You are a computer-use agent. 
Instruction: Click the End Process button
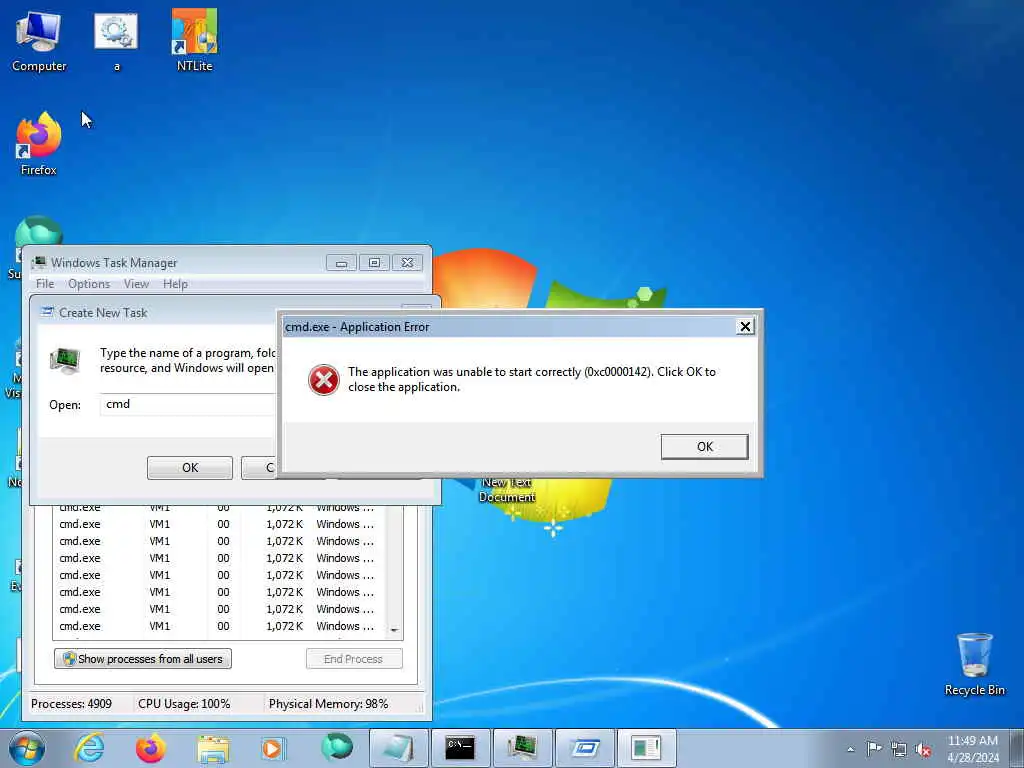[354, 659]
